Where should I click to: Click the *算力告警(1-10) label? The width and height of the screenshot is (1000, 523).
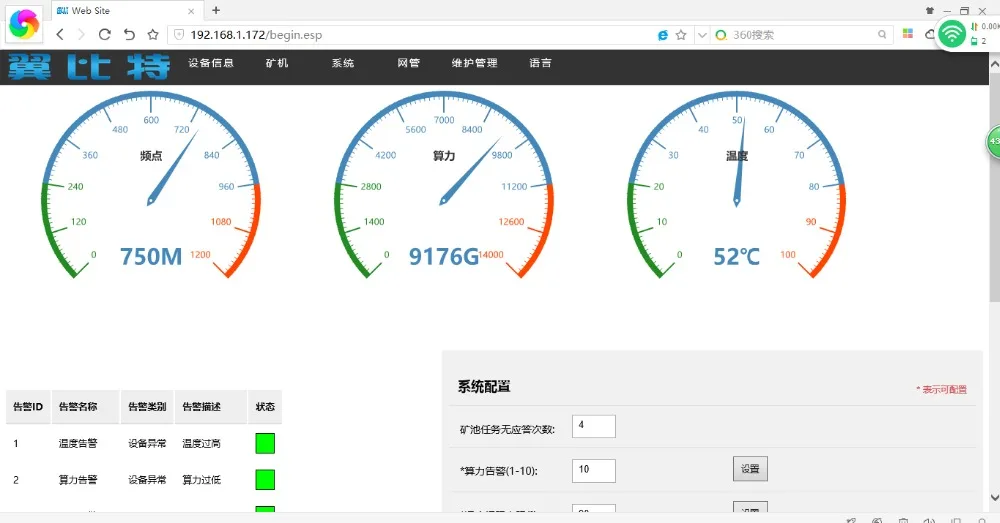tap(499, 471)
